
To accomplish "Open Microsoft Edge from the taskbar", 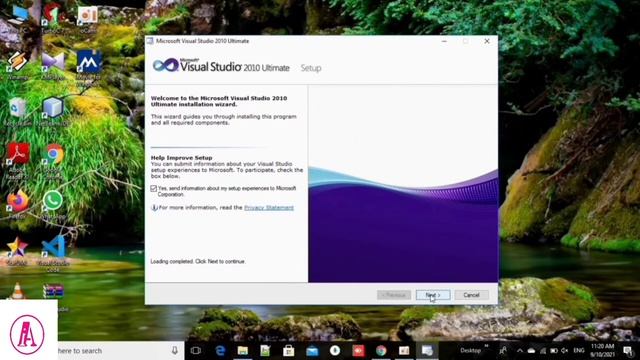I will point(220,351).
